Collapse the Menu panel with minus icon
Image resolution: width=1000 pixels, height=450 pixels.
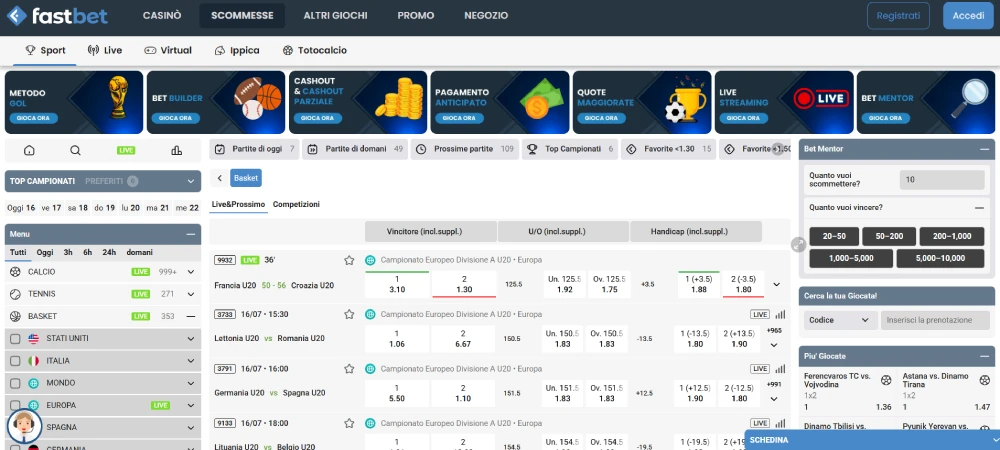190,234
